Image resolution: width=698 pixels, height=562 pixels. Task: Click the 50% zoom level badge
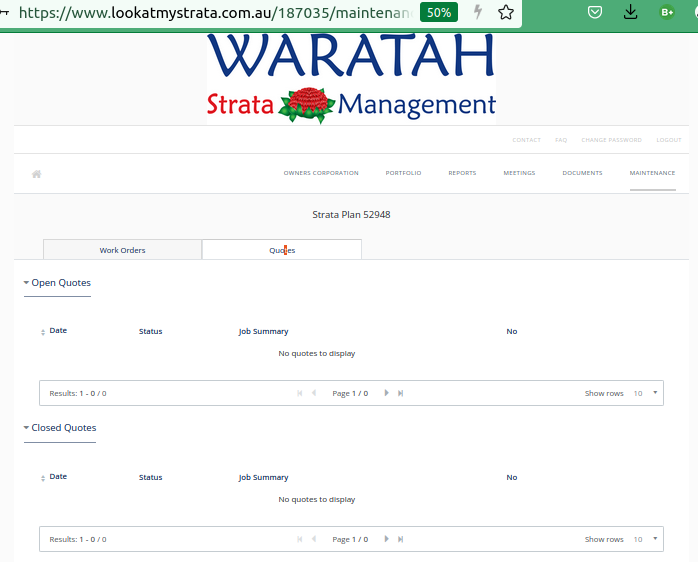pos(438,12)
